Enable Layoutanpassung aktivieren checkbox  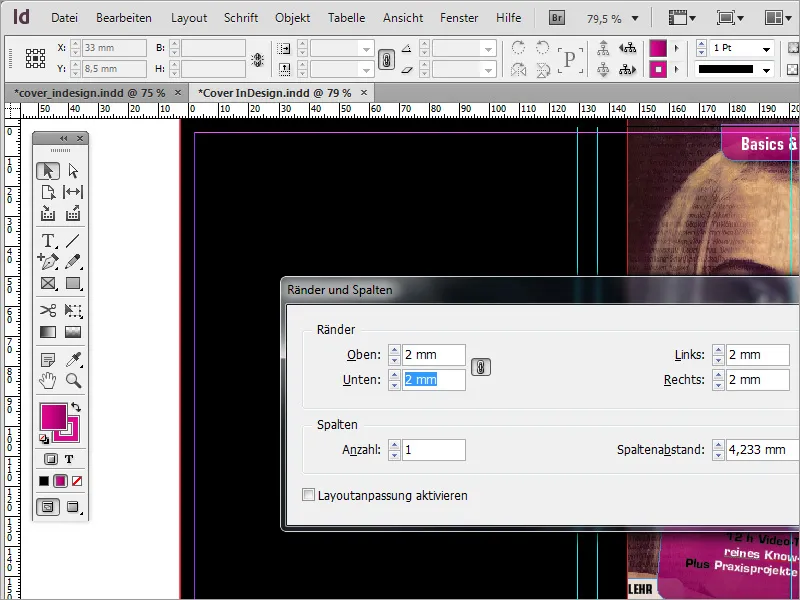point(309,495)
